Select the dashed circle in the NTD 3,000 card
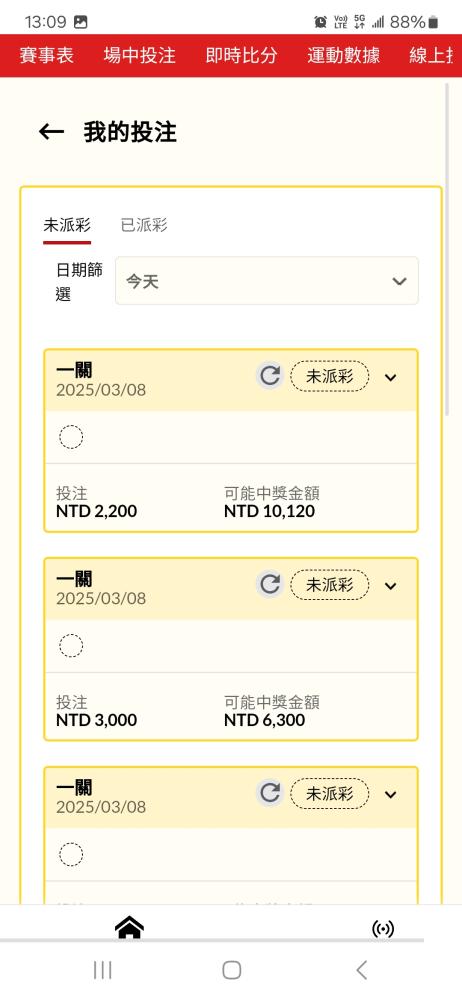 click(71, 646)
